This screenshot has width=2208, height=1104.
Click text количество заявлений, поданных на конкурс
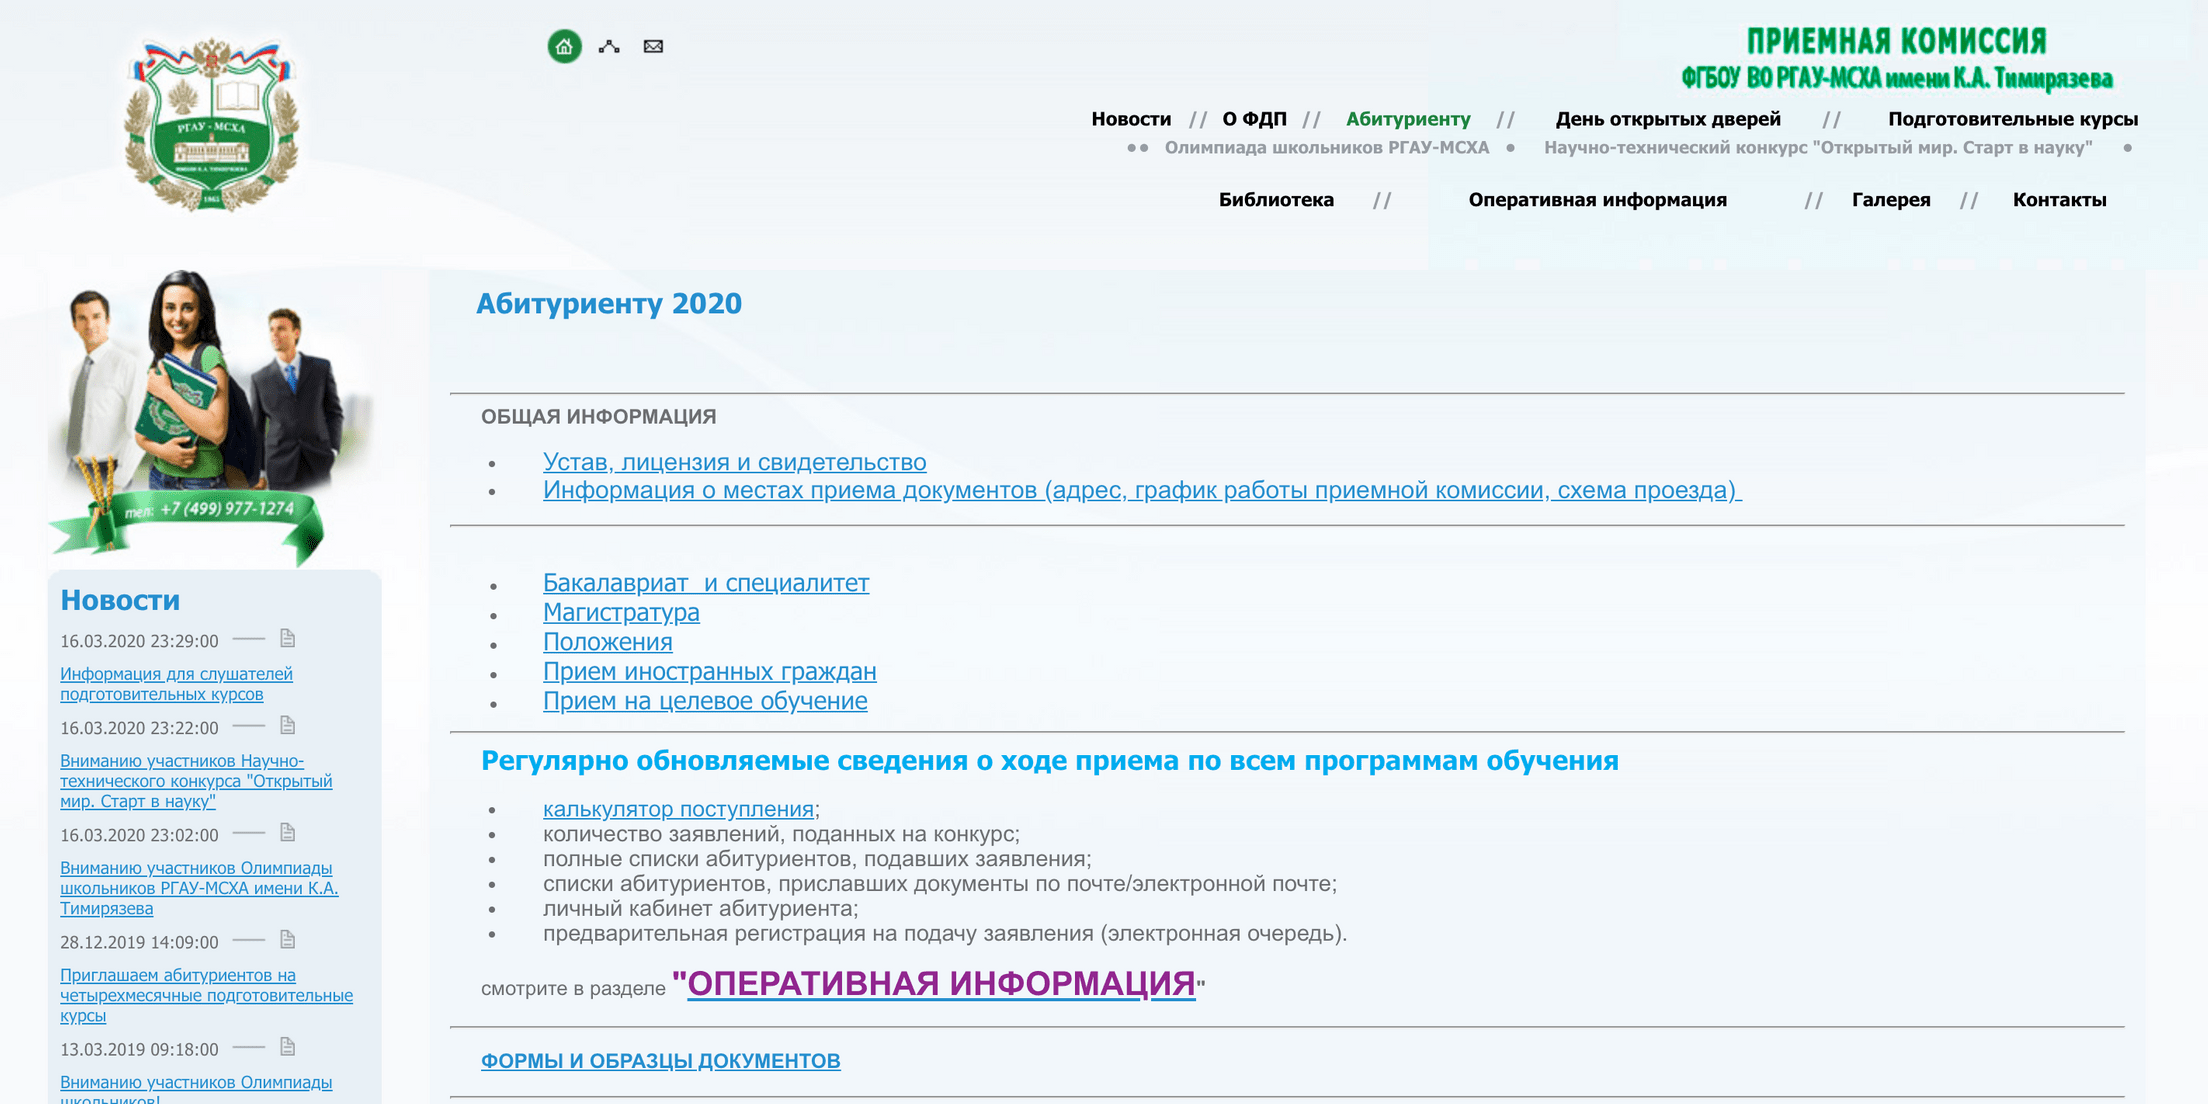[781, 834]
